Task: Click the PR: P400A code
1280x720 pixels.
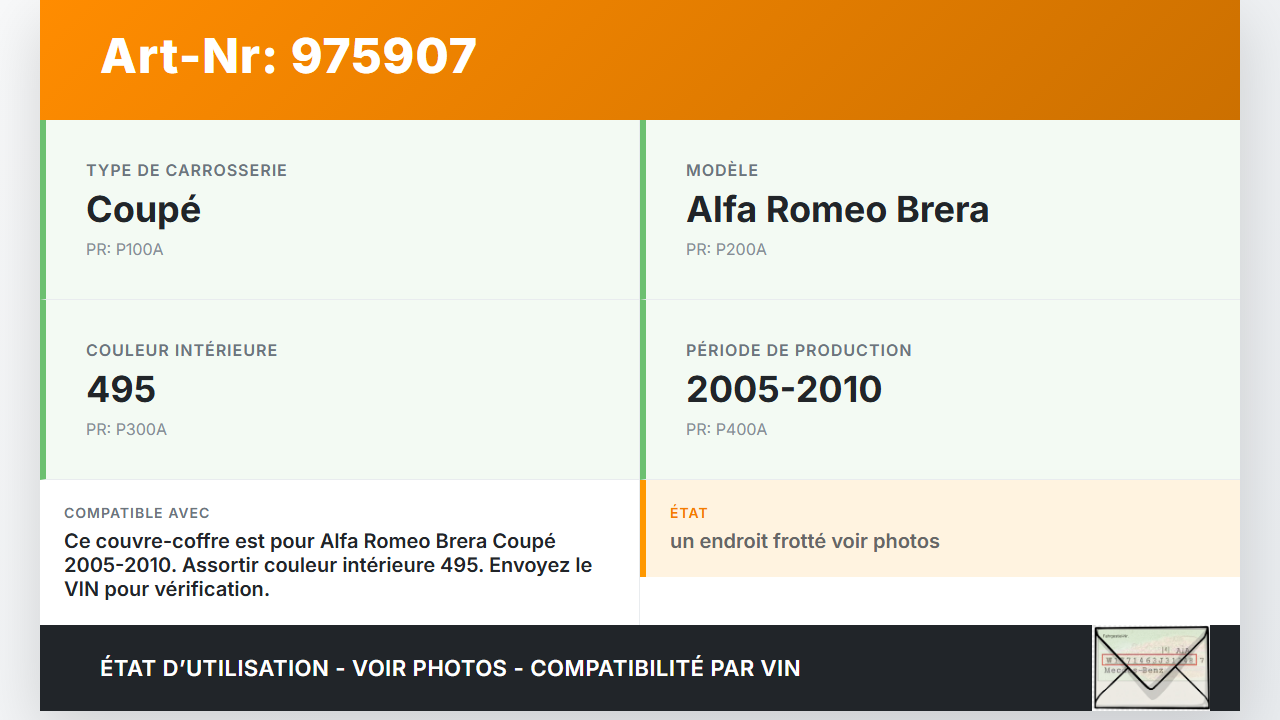Action: (726, 429)
